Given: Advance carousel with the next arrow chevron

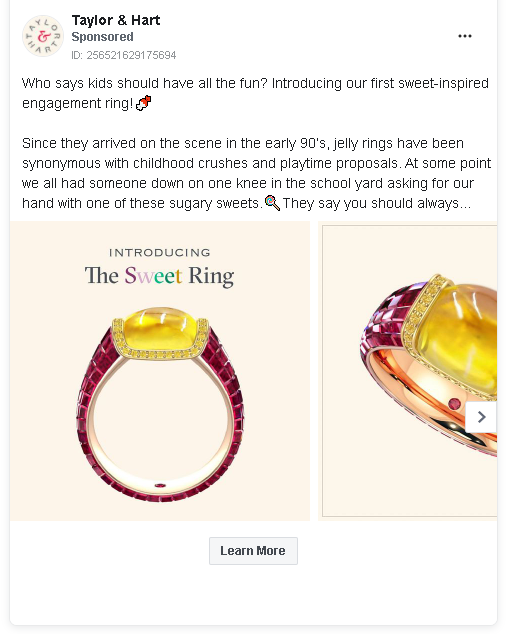Looking at the screenshot, I should pos(481,417).
